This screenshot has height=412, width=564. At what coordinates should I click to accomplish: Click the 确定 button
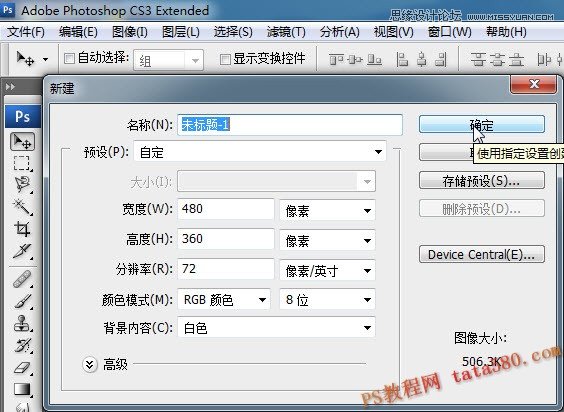[x=482, y=124]
